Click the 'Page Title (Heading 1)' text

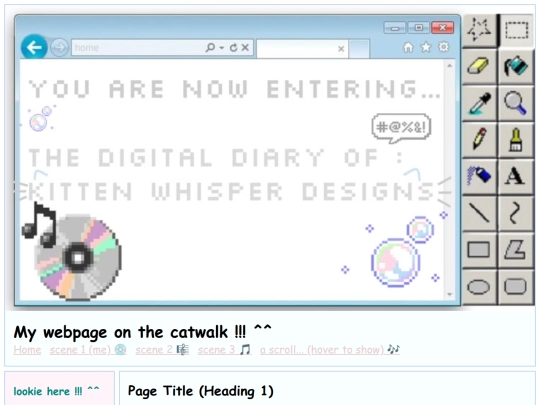coord(201,391)
